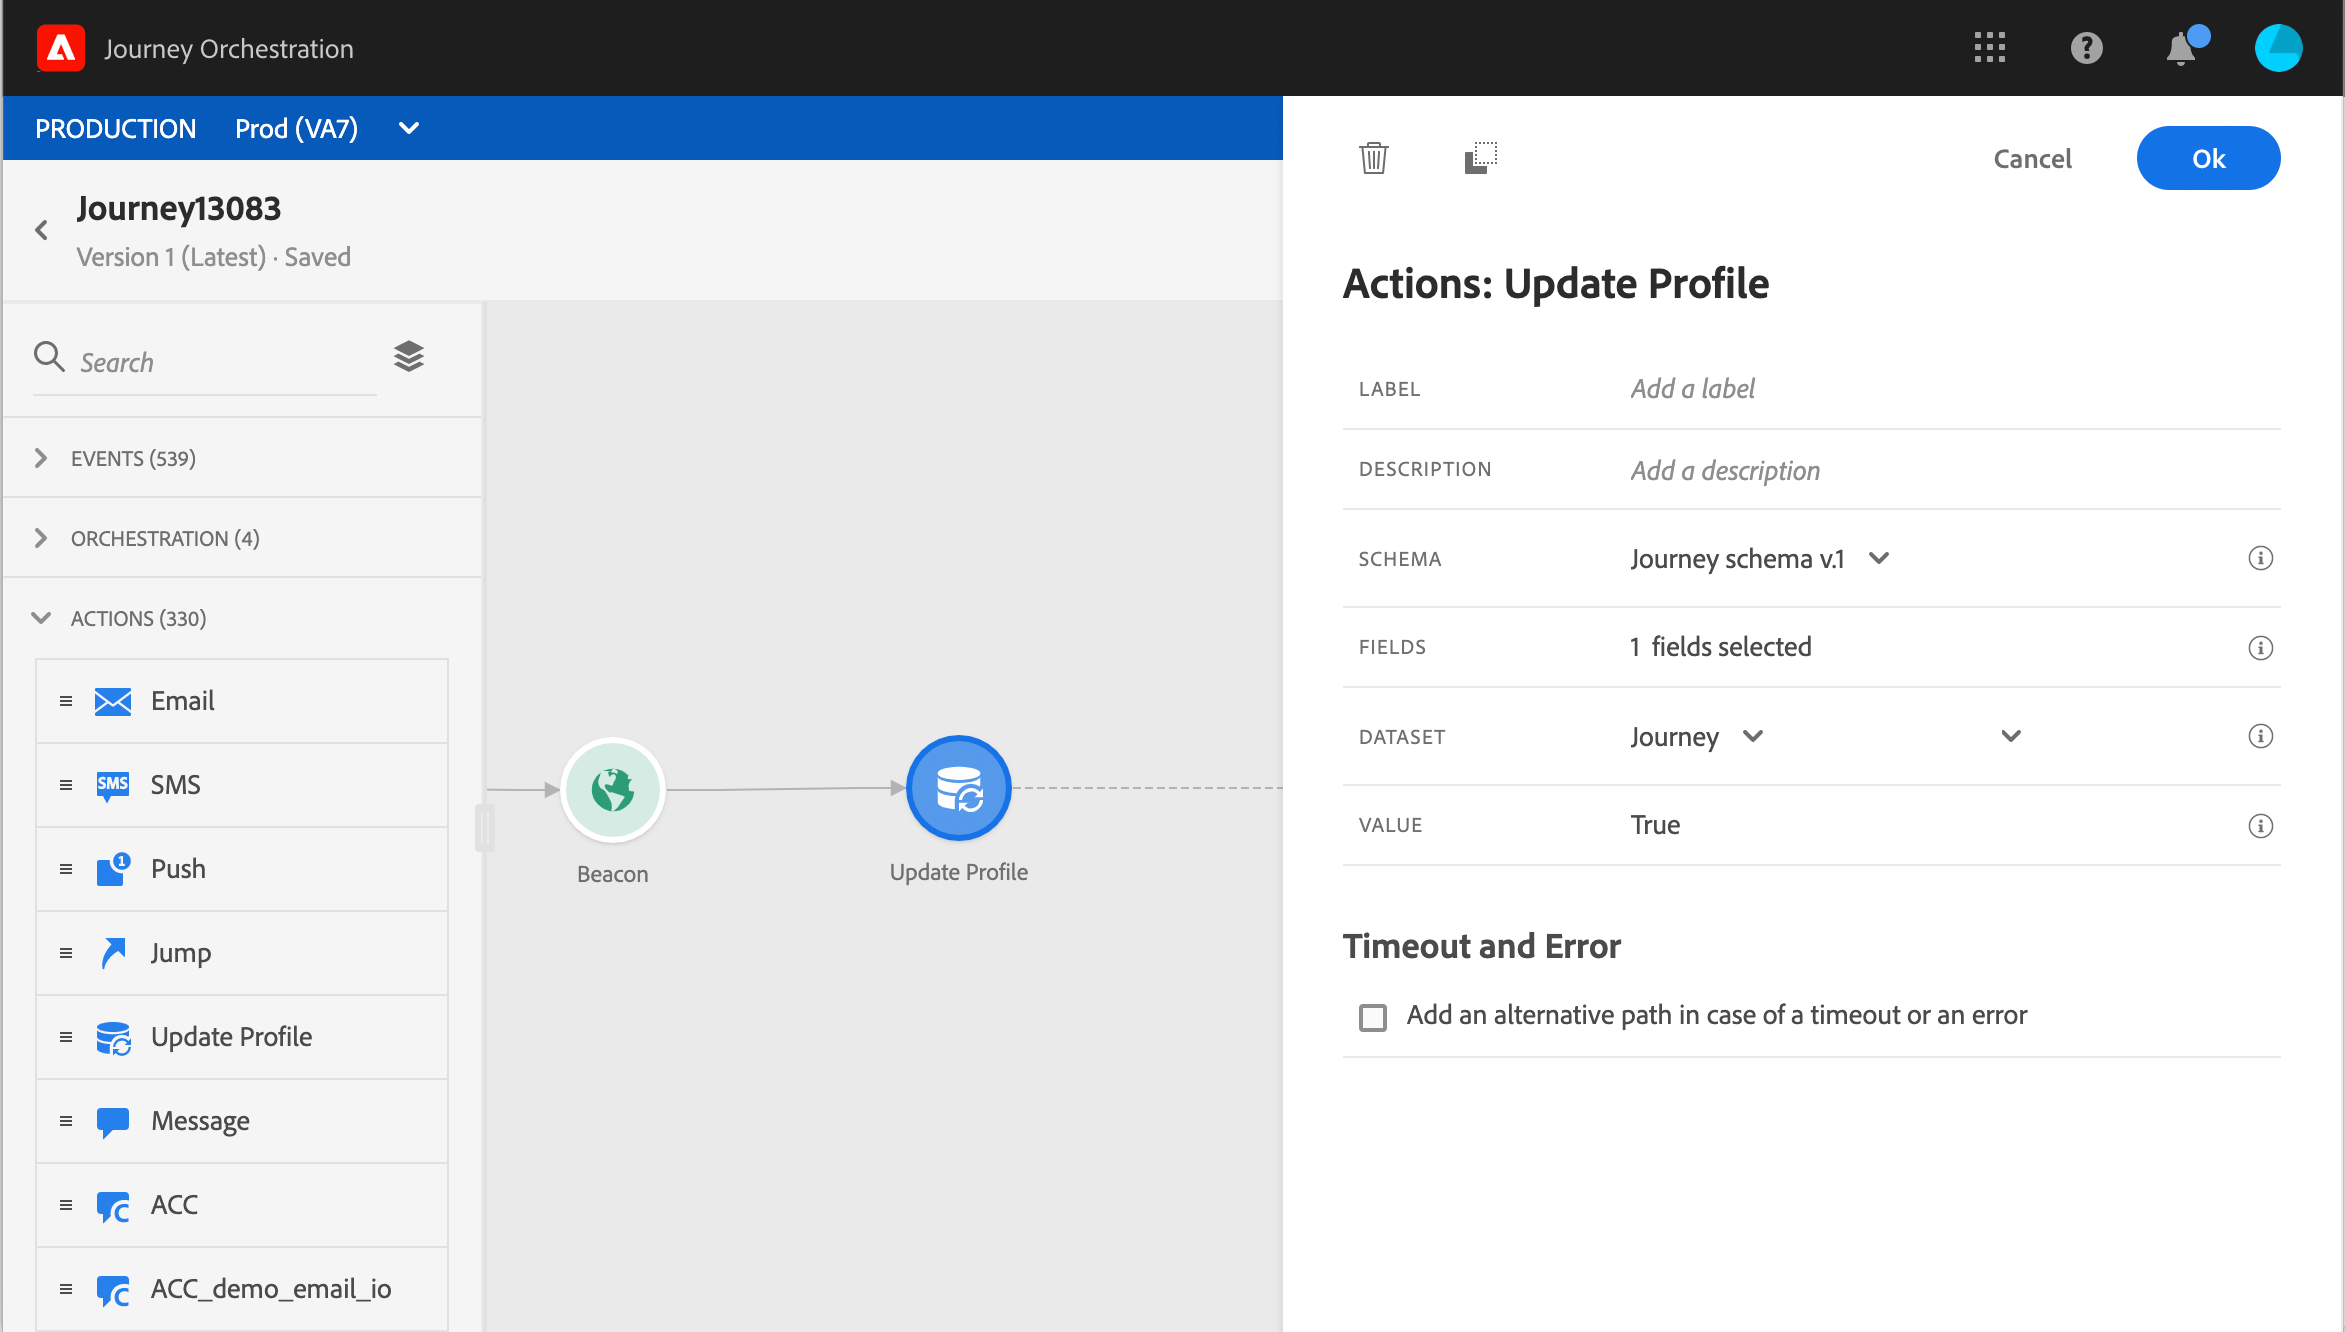Screen dimensions: 2345x1332
Task: Open the app switcher grid icon
Action: tap(1989, 48)
